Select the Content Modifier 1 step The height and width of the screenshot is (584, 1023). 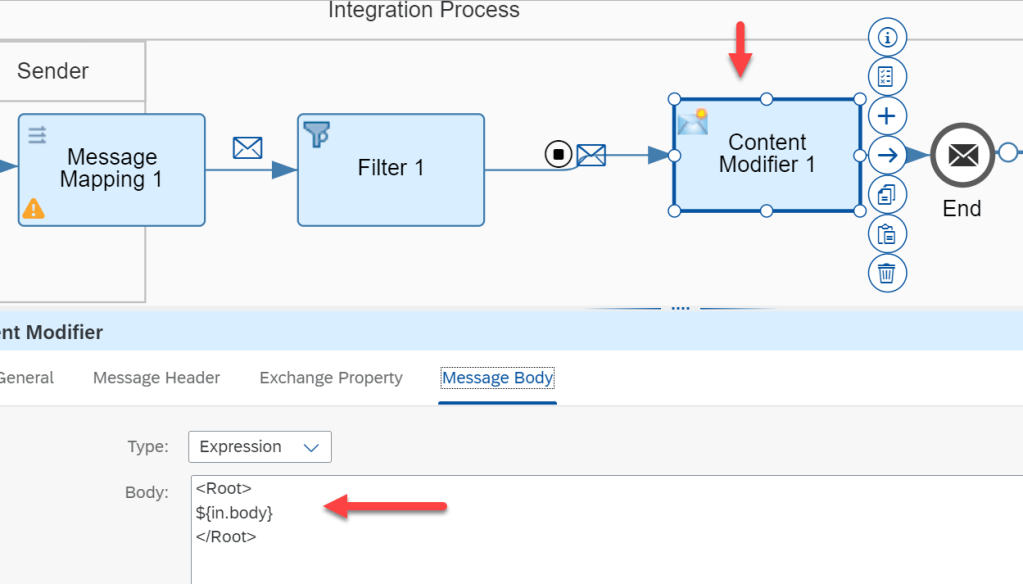[x=766, y=155]
